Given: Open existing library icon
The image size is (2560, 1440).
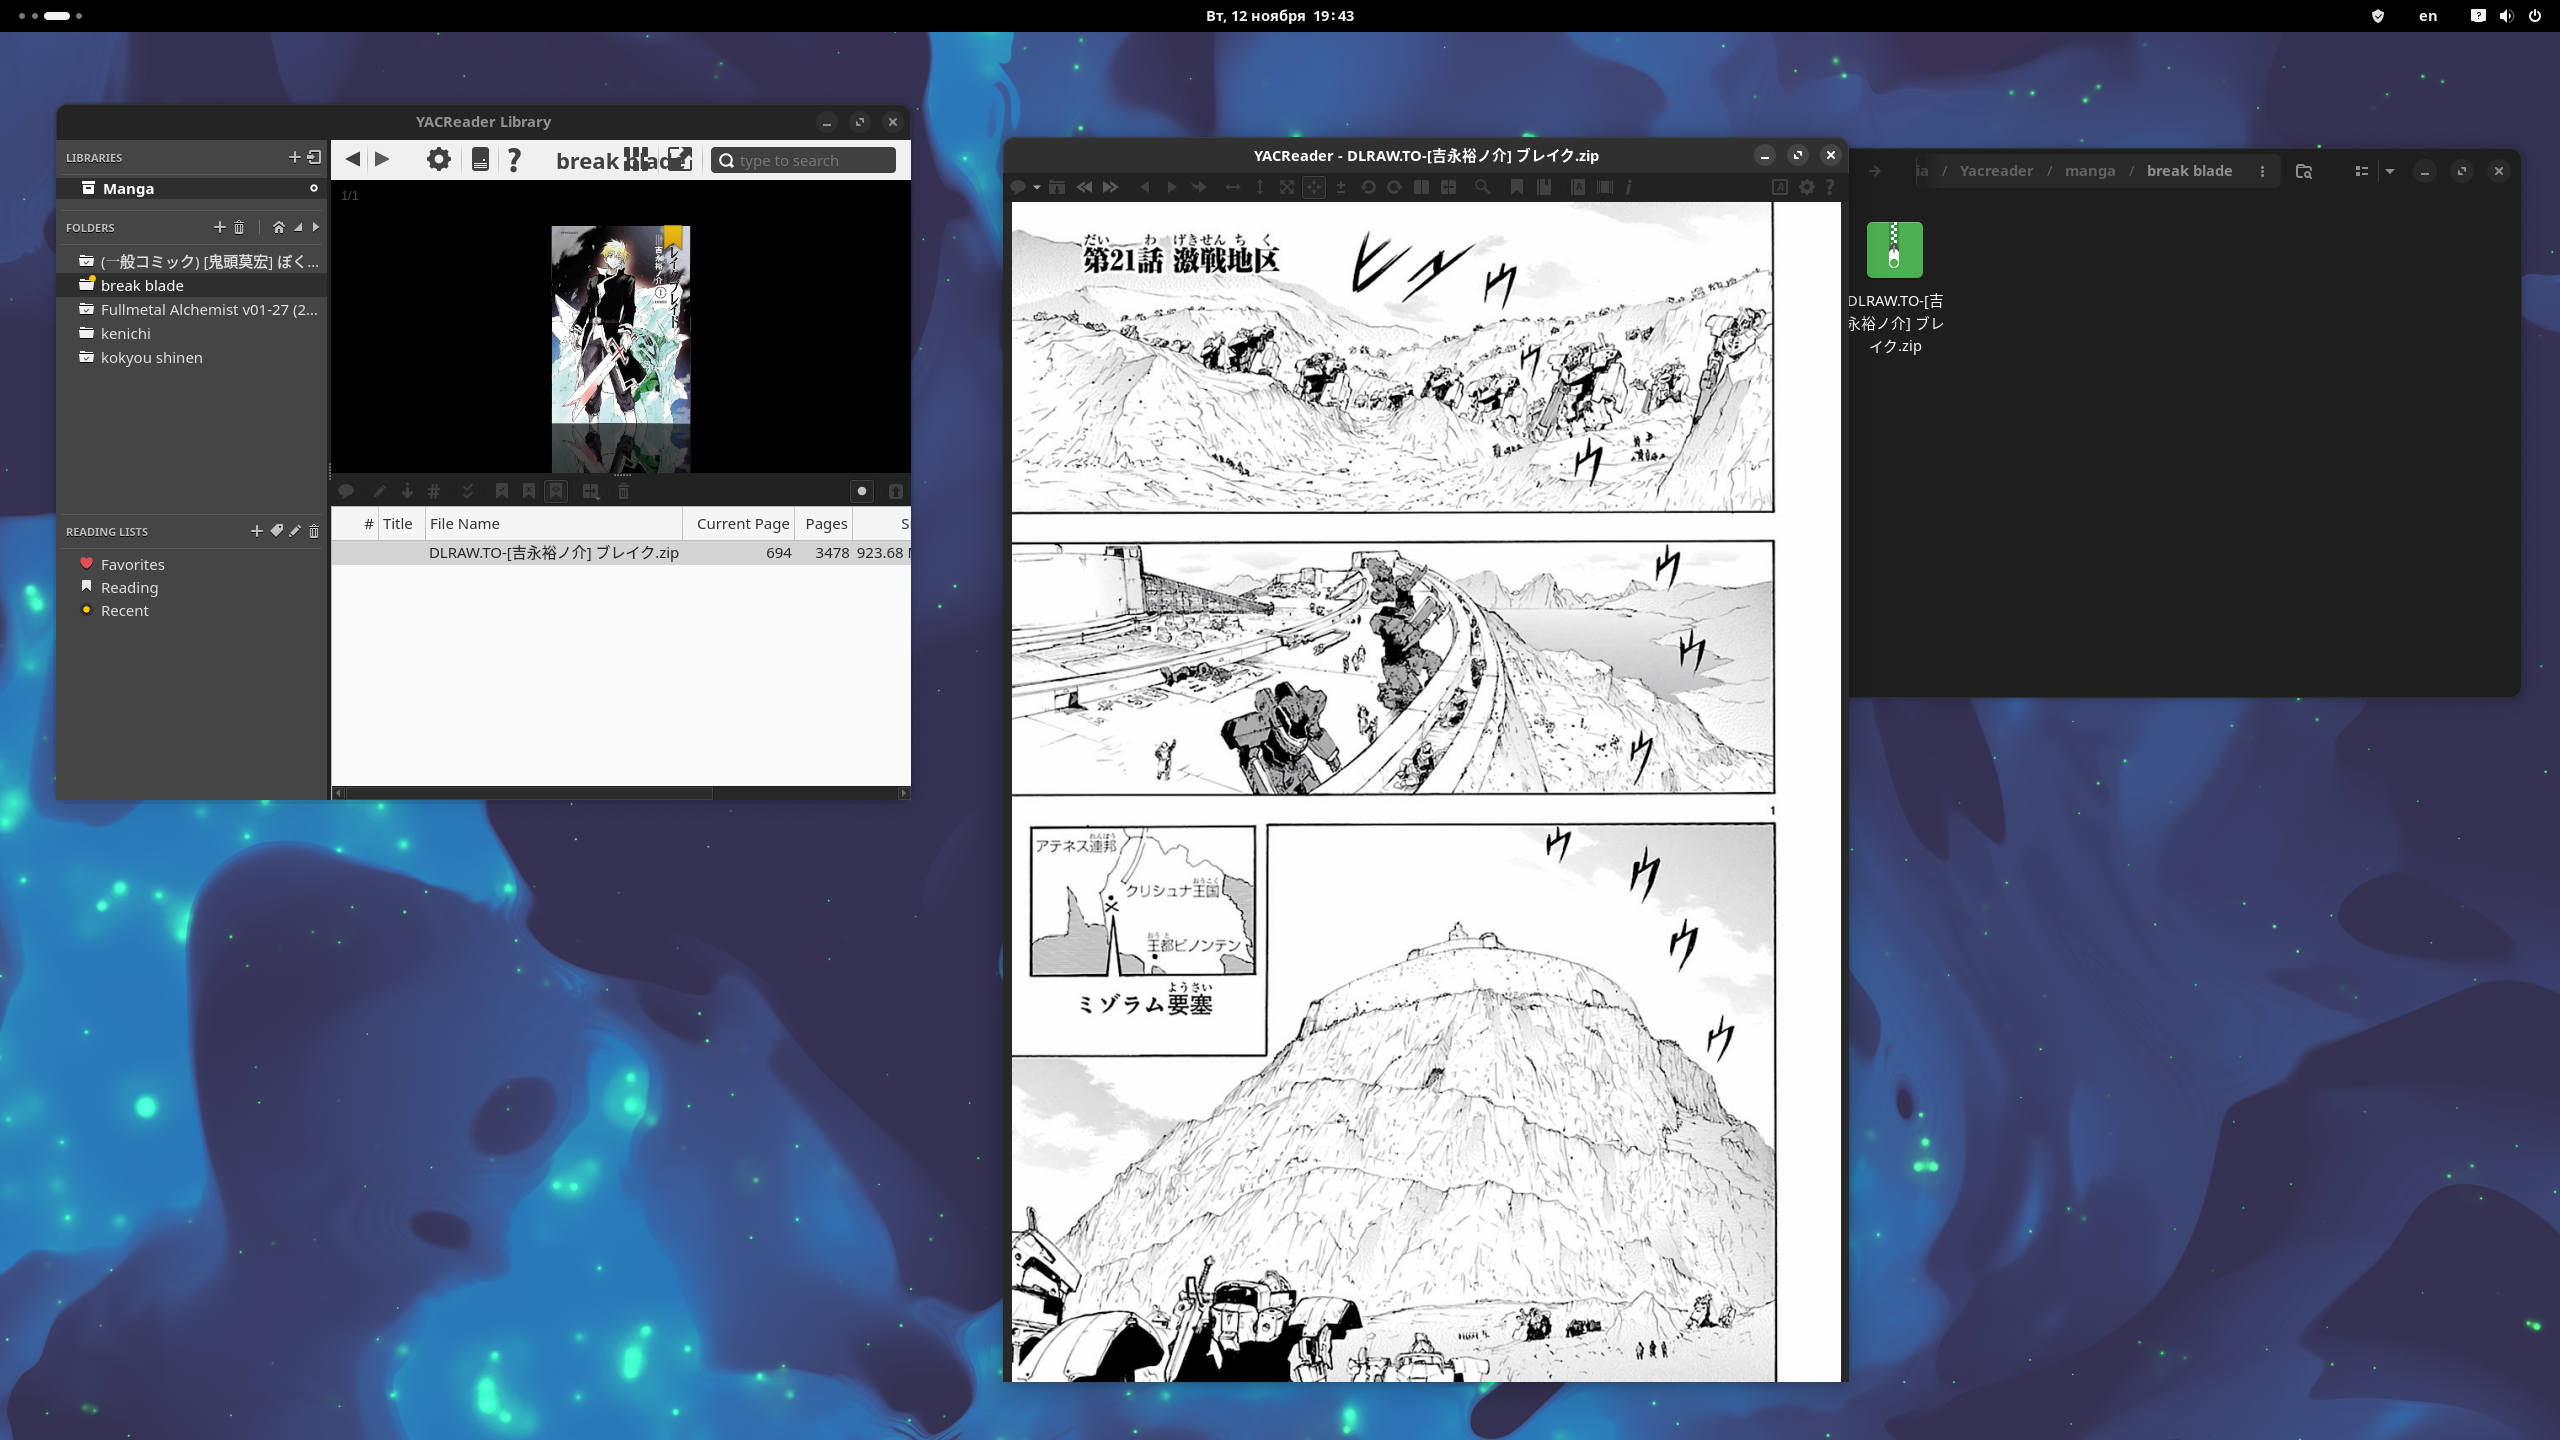Looking at the screenshot, I should [314, 157].
